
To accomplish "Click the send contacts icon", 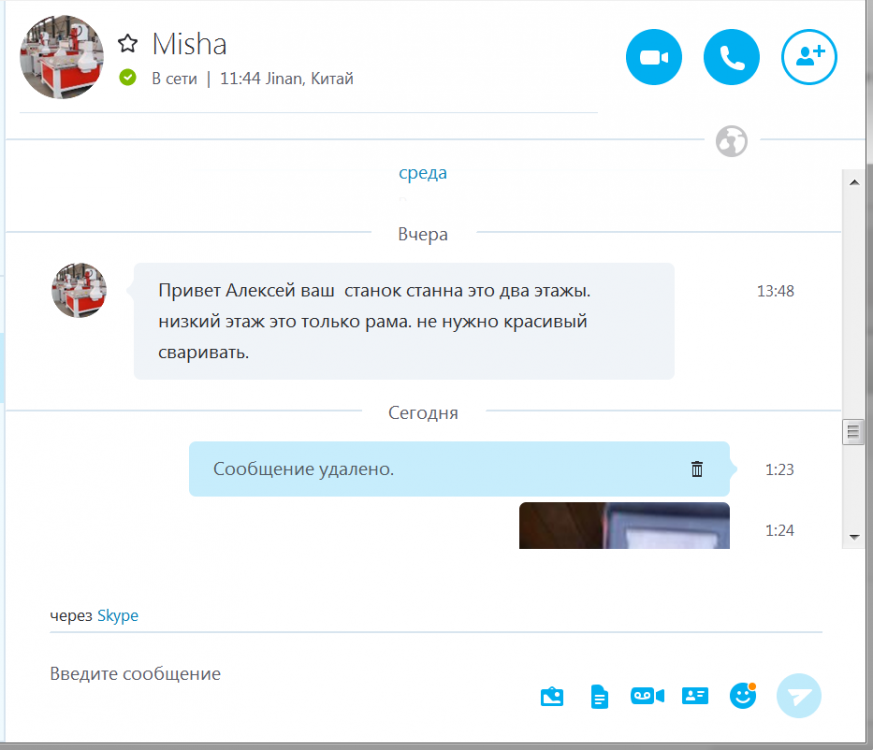I will 695,696.
